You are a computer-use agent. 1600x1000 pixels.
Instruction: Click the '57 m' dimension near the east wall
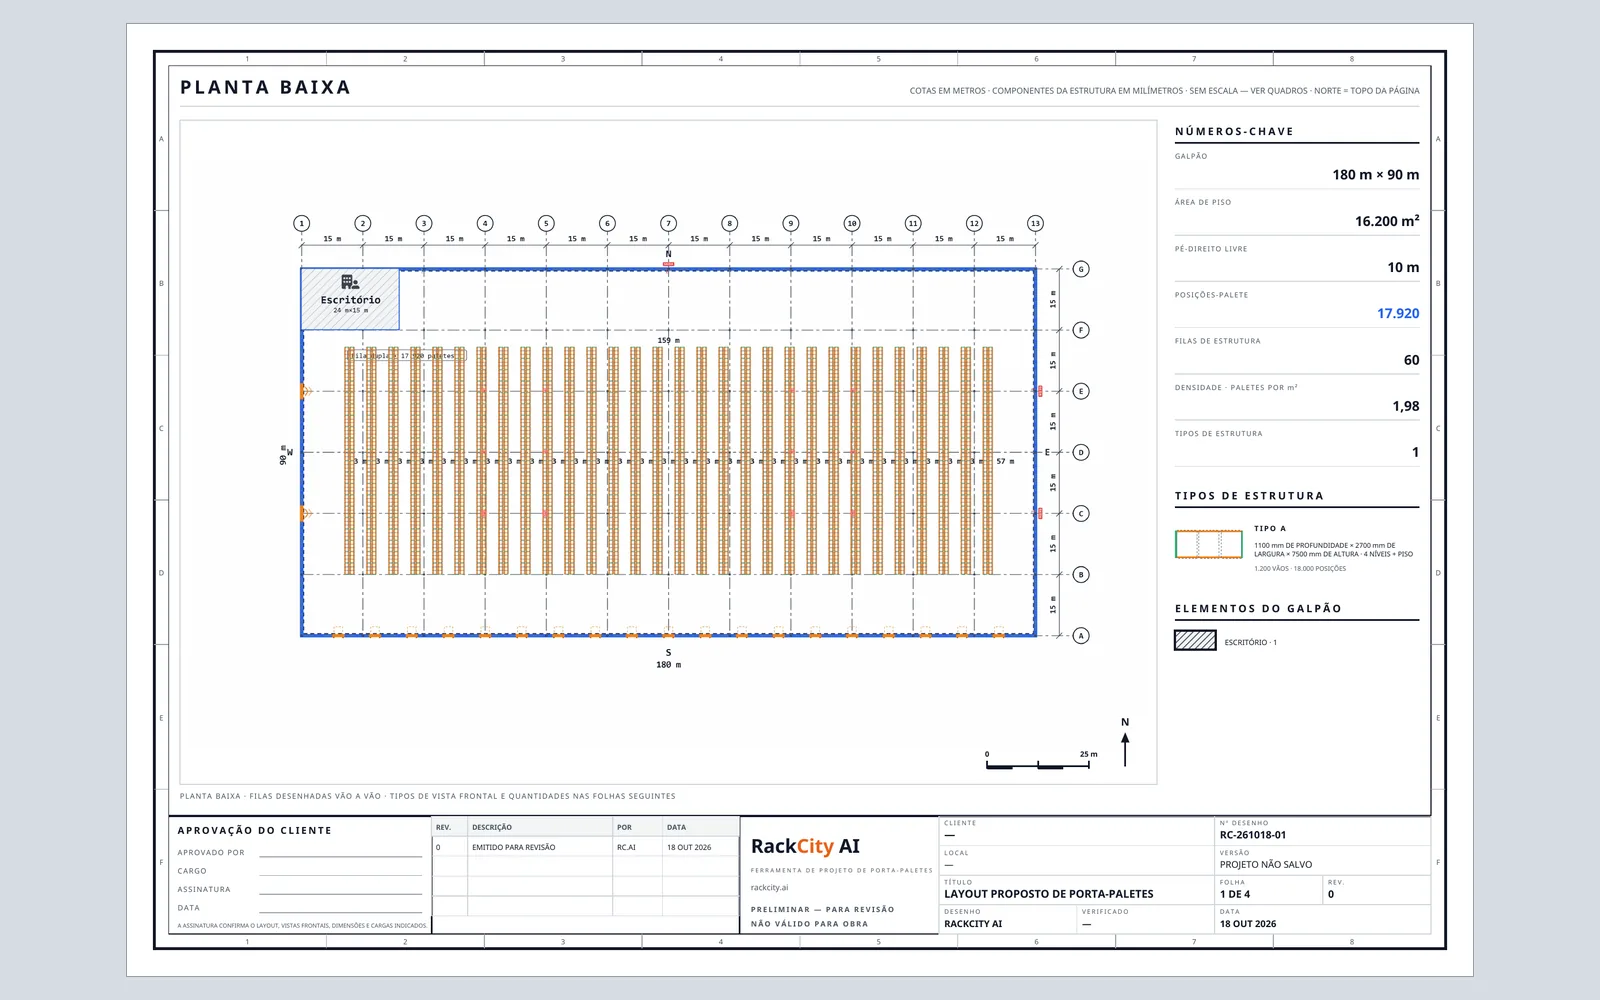click(1005, 461)
